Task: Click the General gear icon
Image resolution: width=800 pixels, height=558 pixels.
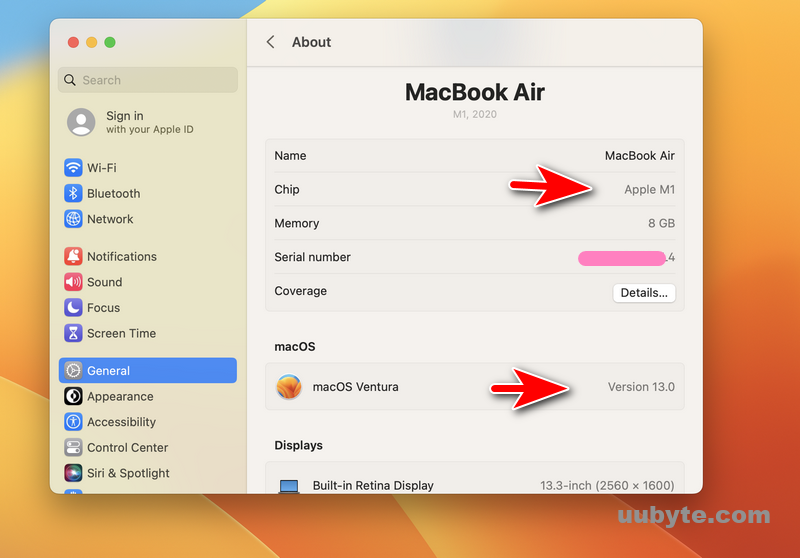Action: tap(73, 370)
